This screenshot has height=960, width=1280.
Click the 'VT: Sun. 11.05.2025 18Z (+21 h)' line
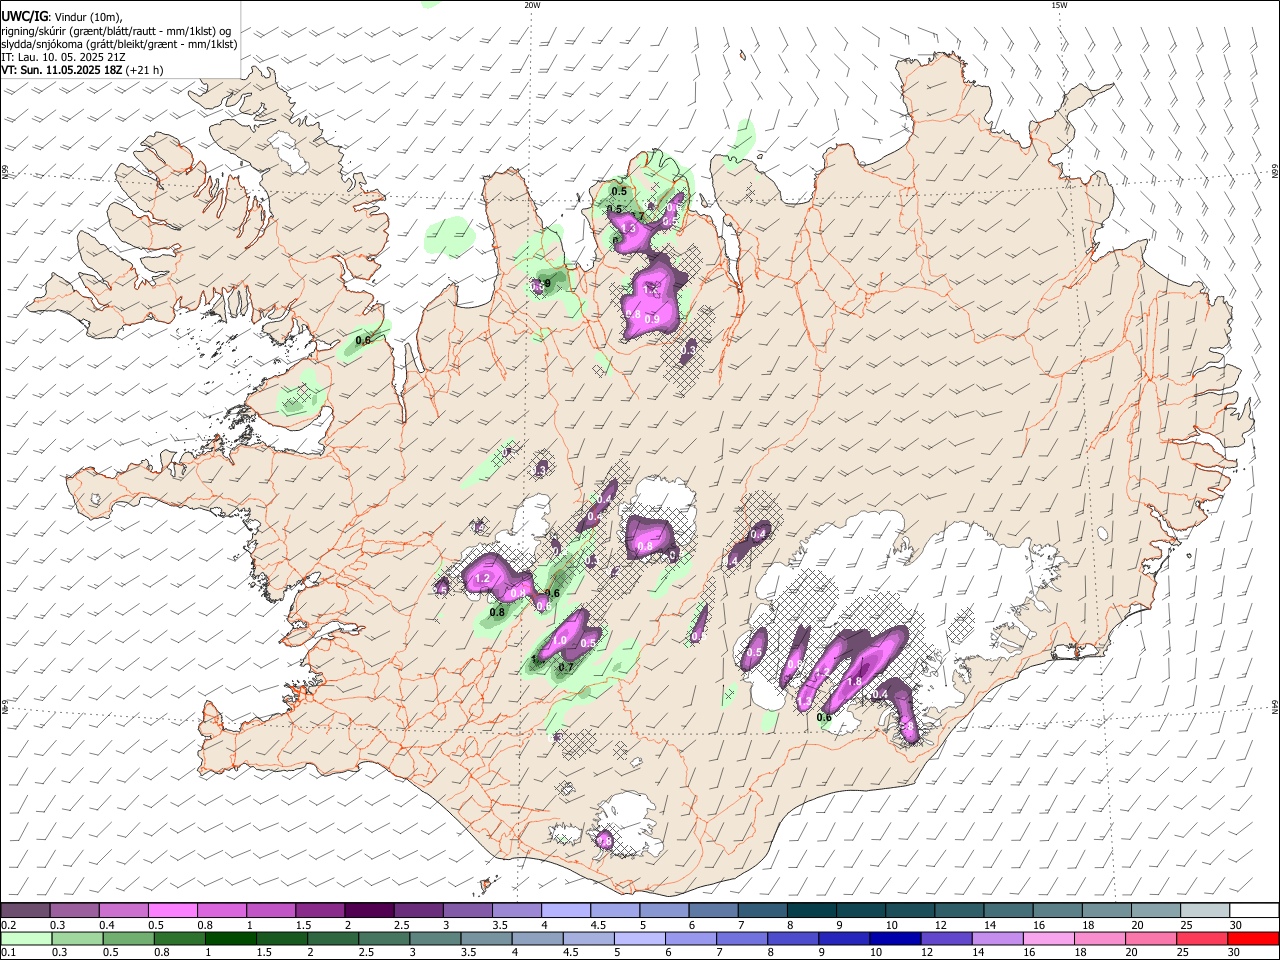pos(82,70)
